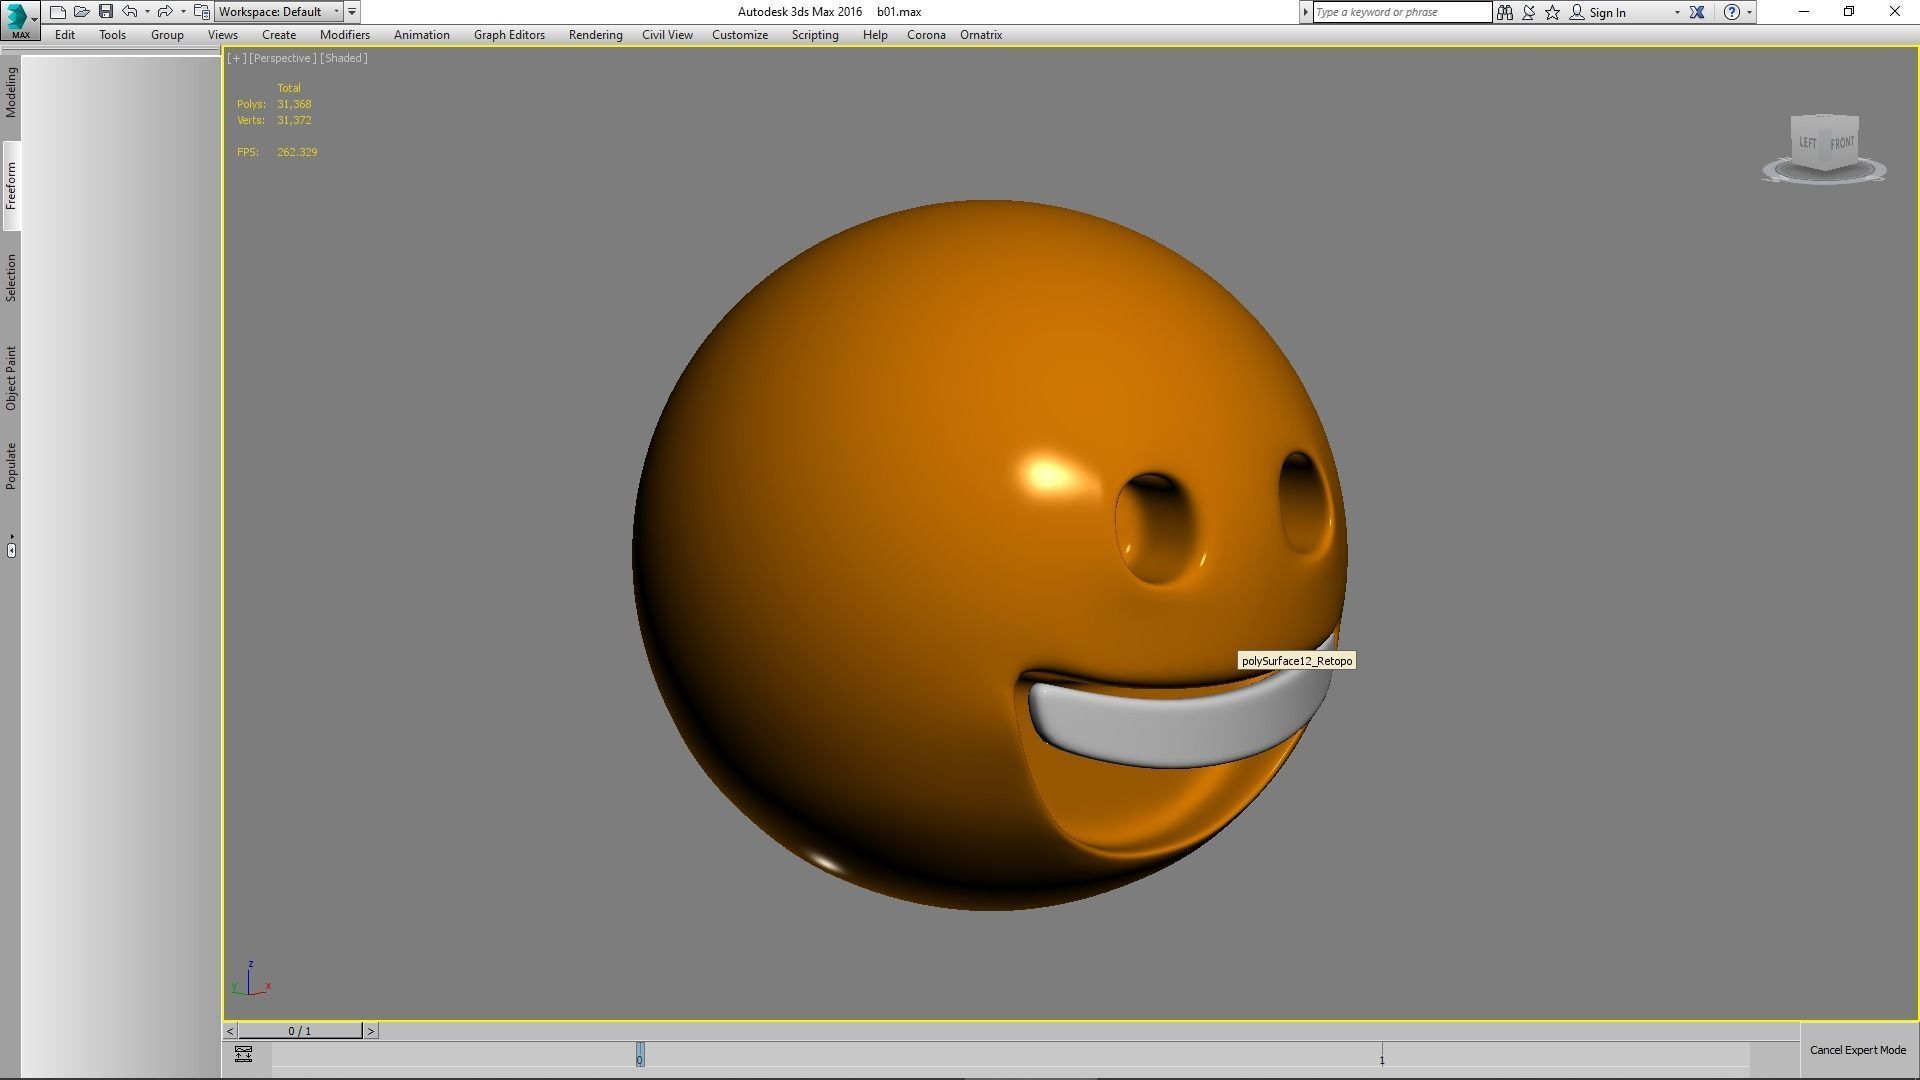Open the Customize menu
Screen dimensions: 1920x1080
point(740,35)
